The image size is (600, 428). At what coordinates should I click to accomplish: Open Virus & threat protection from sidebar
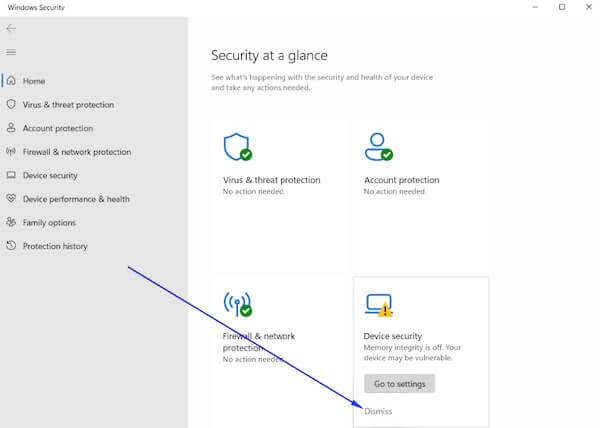click(68, 105)
